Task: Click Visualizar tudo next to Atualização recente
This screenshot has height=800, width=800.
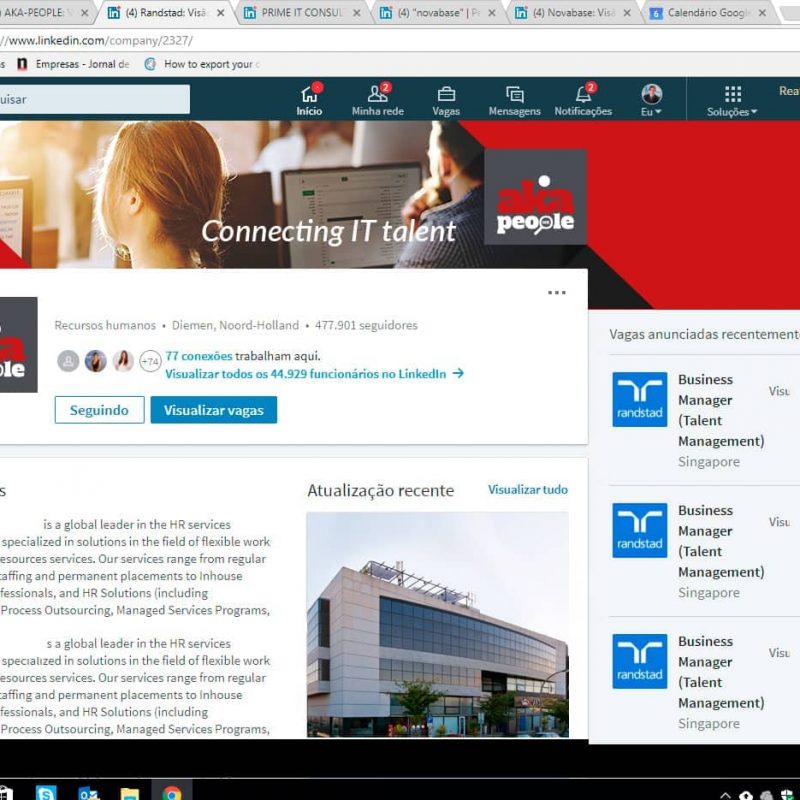Action: click(528, 490)
